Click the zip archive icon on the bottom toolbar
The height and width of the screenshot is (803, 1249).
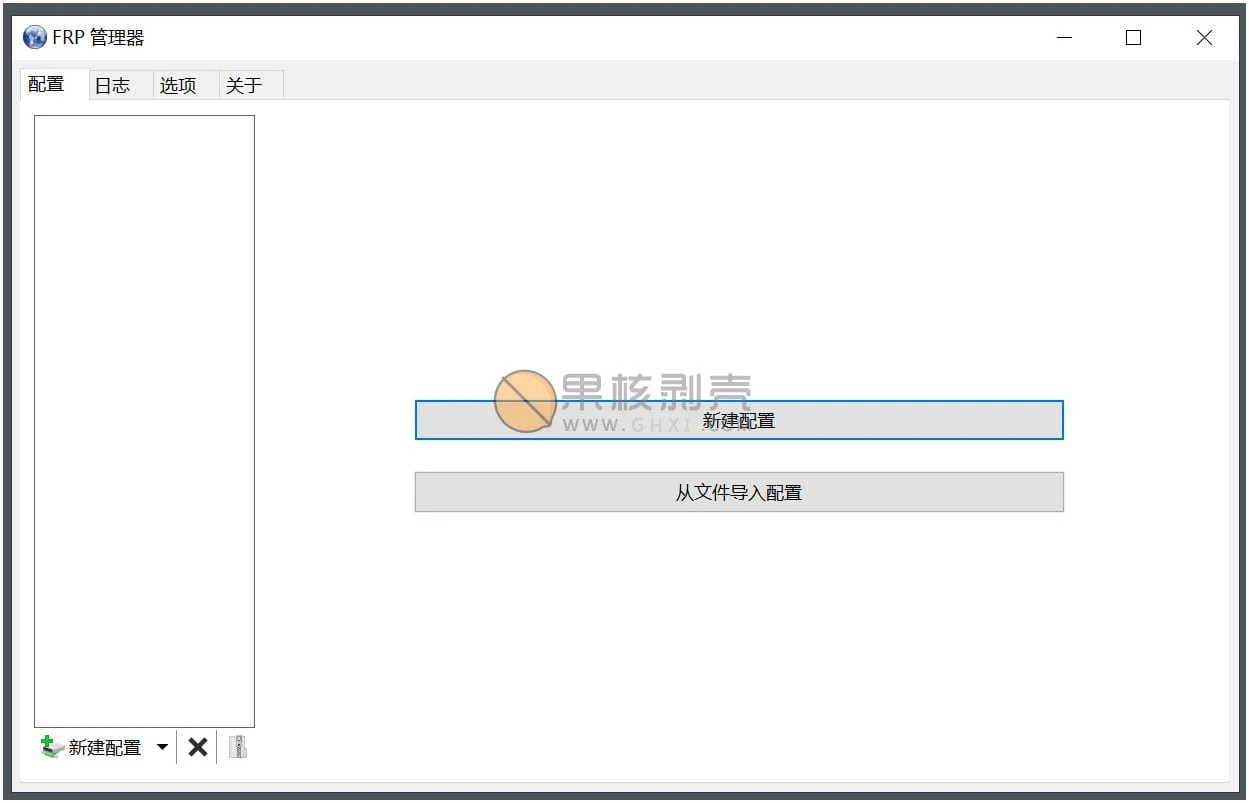pos(237,746)
